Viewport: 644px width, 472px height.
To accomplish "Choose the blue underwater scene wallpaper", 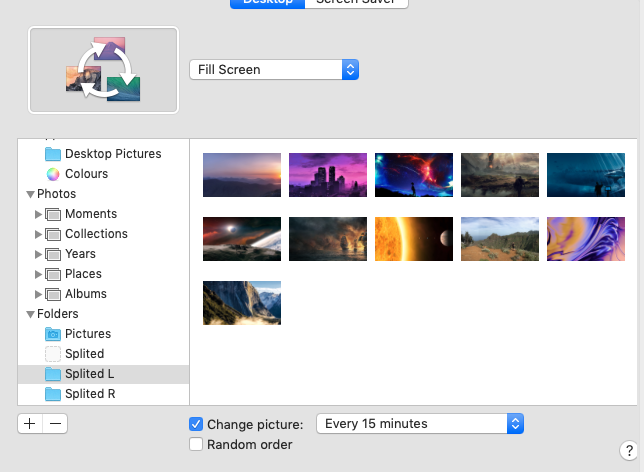I will coord(586,175).
